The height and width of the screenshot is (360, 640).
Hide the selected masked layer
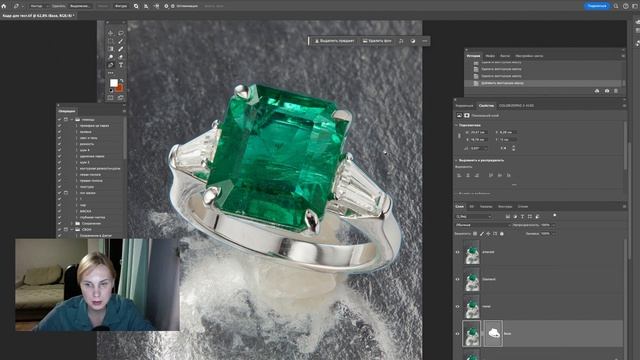pos(458,334)
